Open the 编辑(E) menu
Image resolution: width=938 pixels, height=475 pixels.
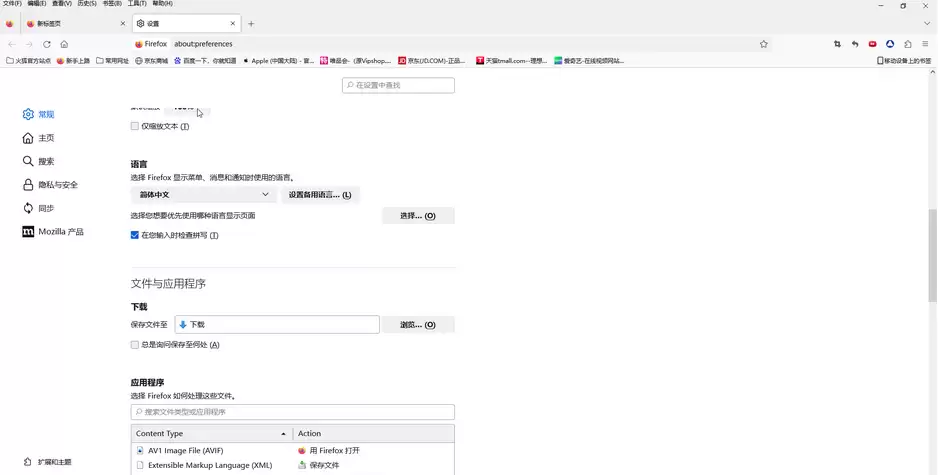pyautogui.click(x=36, y=4)
